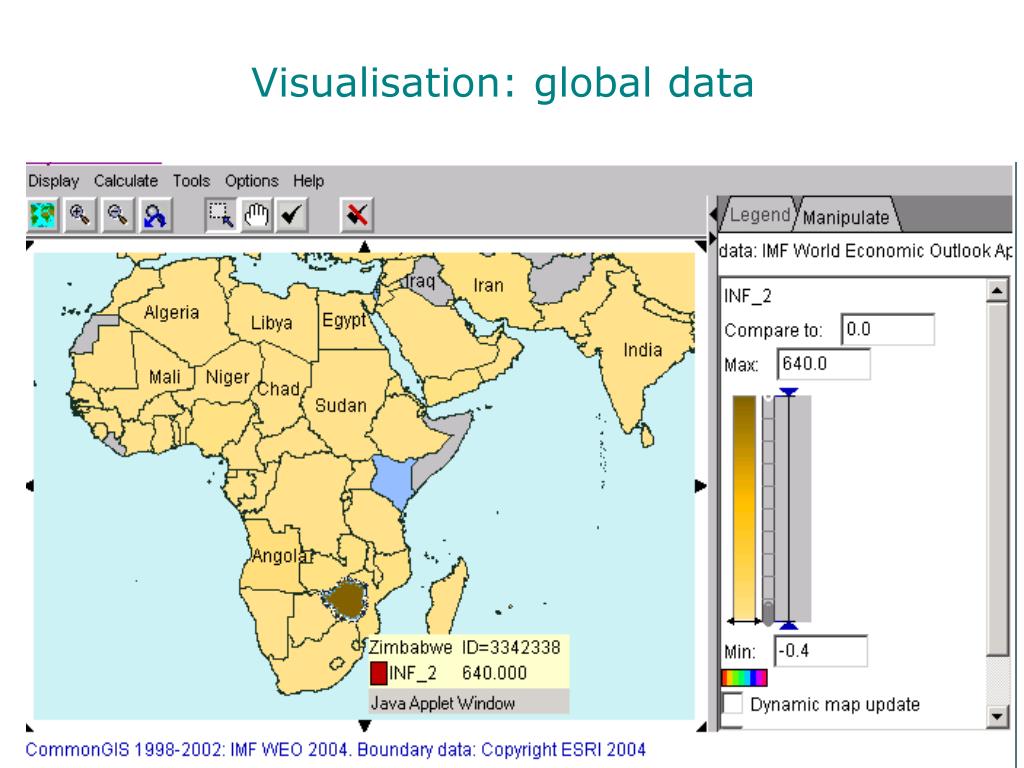1024x768 pixels.
Task: Click the dark brown Zimbabwe region
Action: coord(345,600)
